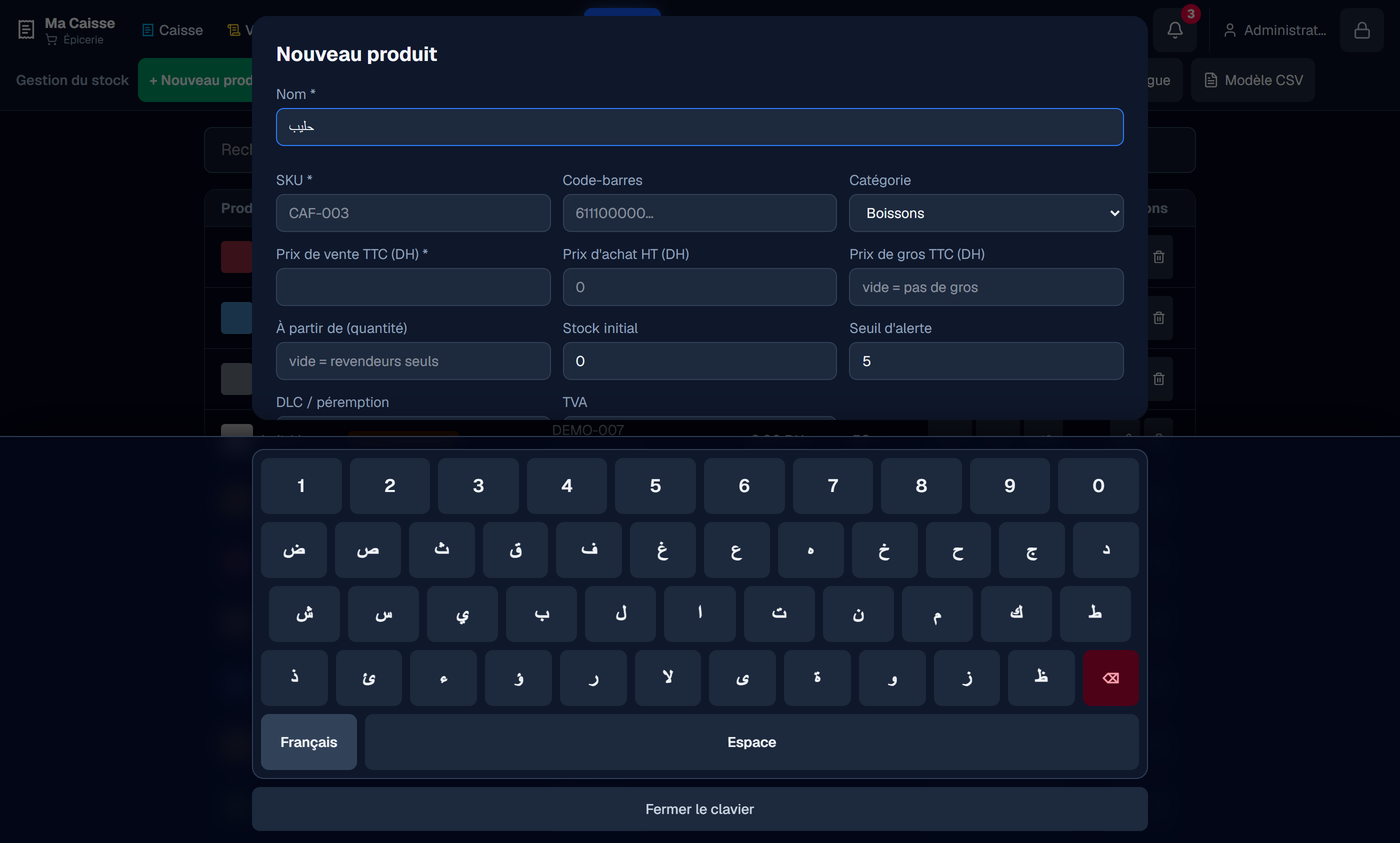Tap the 7 key on the keyboard

[x=833, y=486]
